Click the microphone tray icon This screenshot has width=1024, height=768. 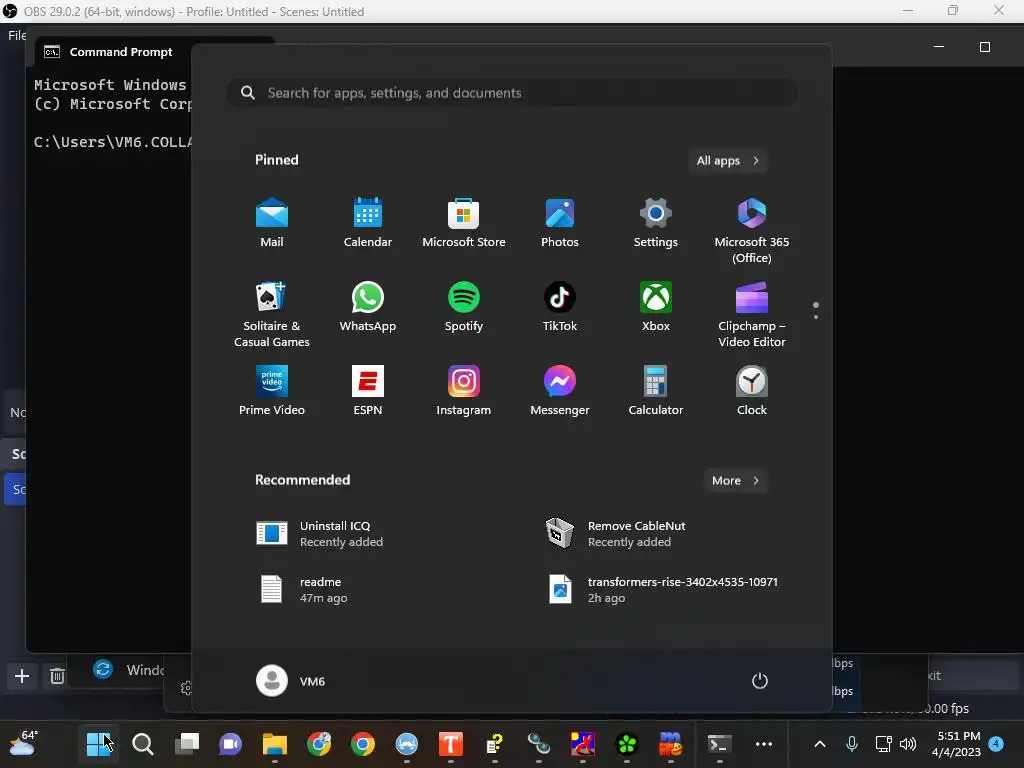pos(852,744)
